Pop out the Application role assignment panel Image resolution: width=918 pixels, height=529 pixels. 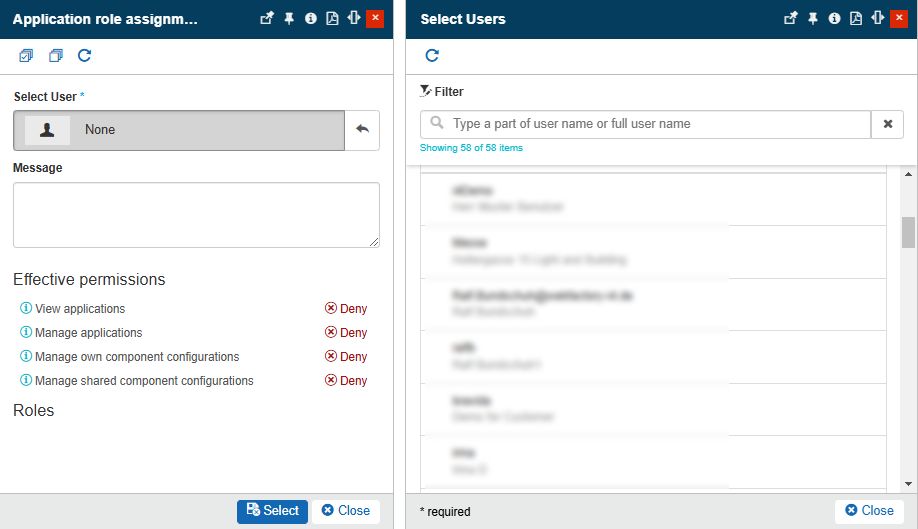click(267, 18)
